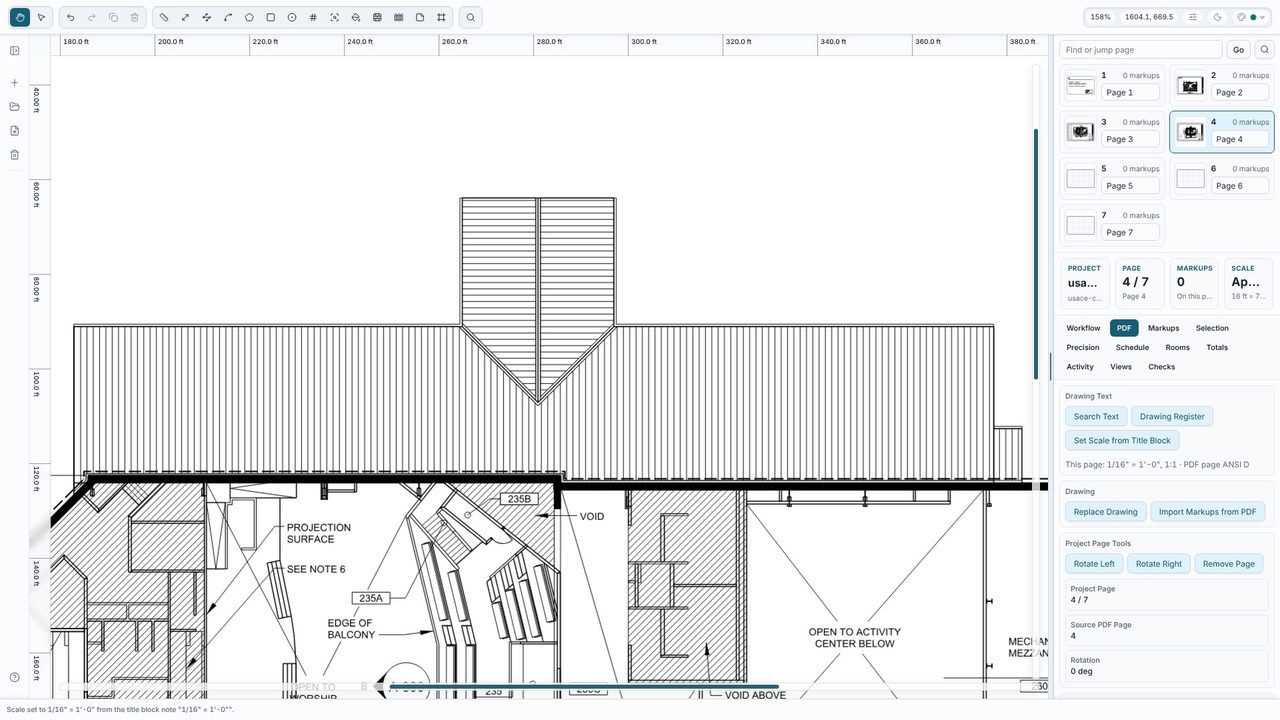Click the plus icon in left sidebar
This screenshot has height=720, width=1280.
pos(14,83)
